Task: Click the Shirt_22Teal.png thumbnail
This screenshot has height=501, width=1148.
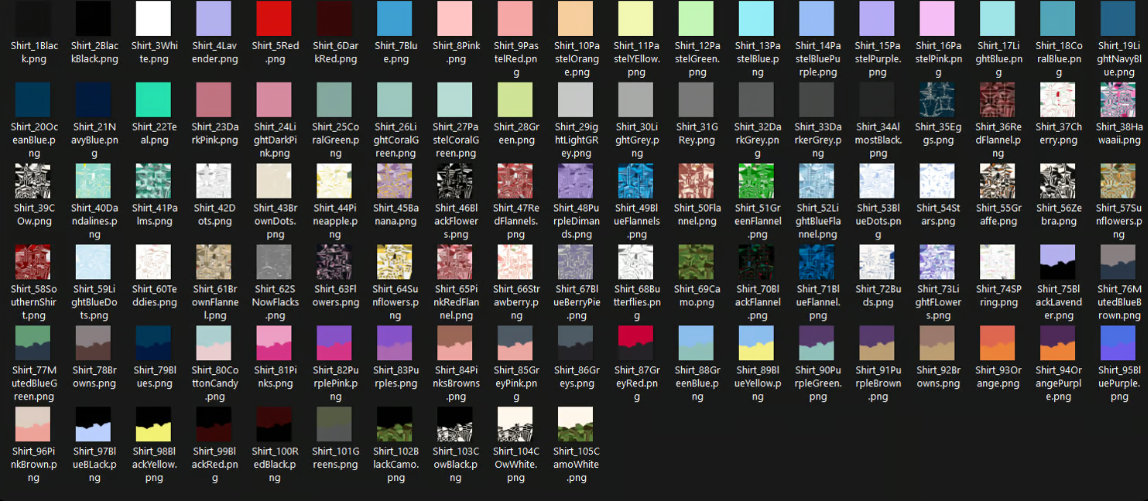Action: [155, 101]
